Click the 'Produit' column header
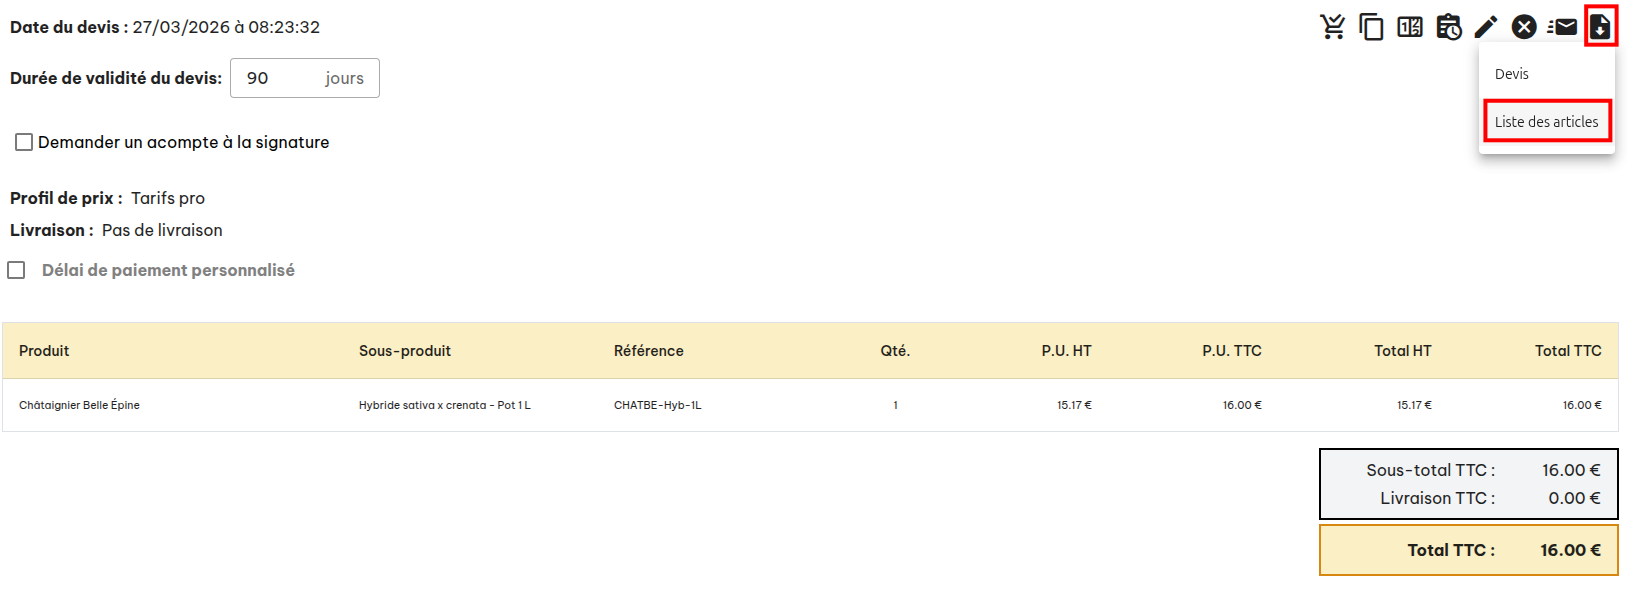The width and height of the screenshot is (1627, 593). [x=44, y=351]
